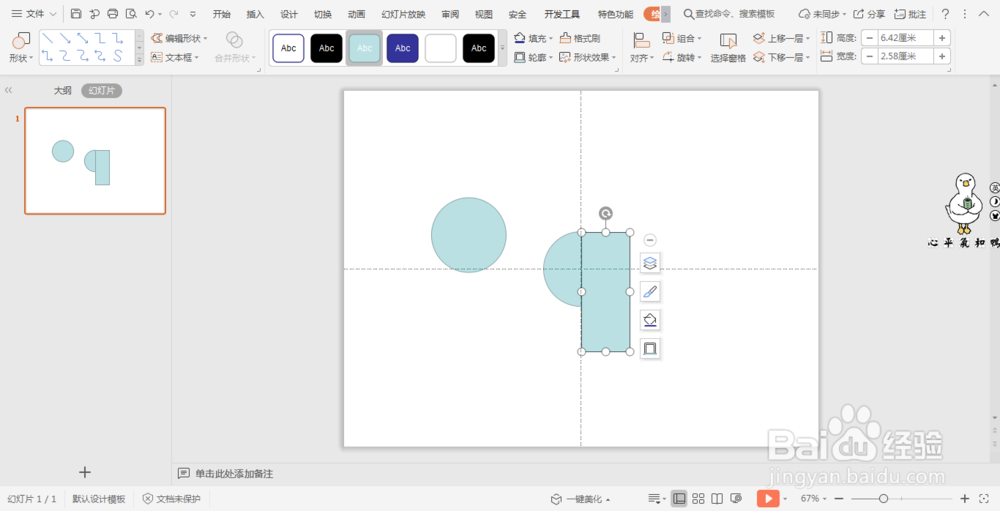Screen dimensions: 1000x511
Task: Click the vertical three-dots more options
Action: [965, 13]
